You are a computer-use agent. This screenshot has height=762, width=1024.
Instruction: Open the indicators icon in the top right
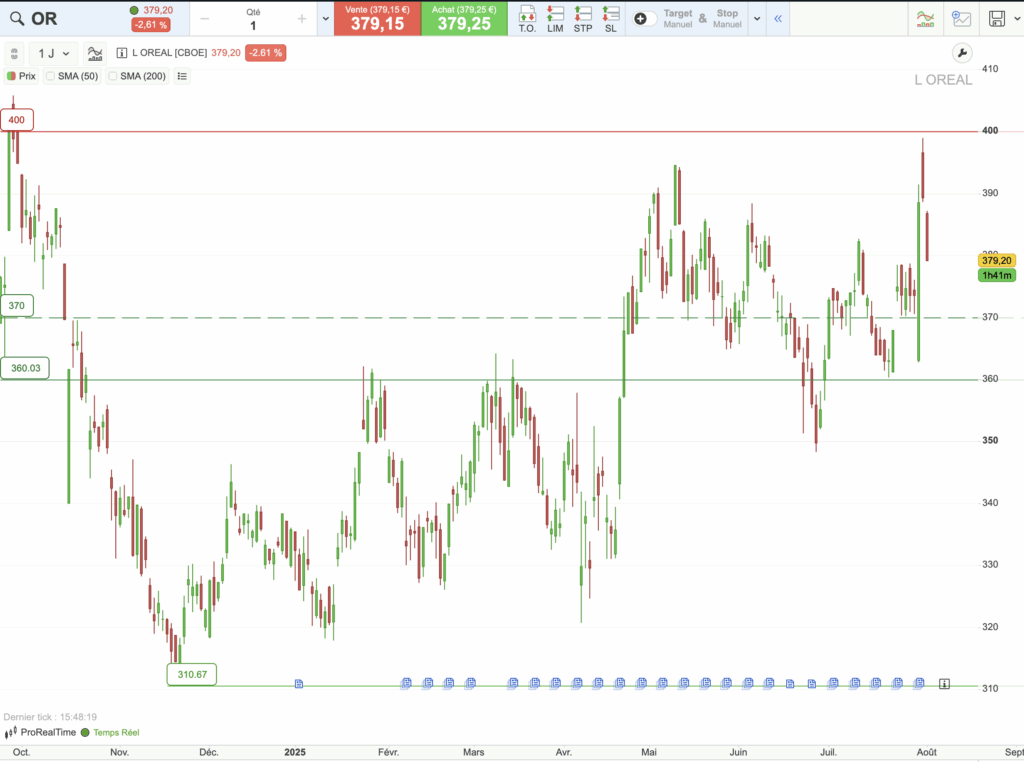[x=925, y=19]
